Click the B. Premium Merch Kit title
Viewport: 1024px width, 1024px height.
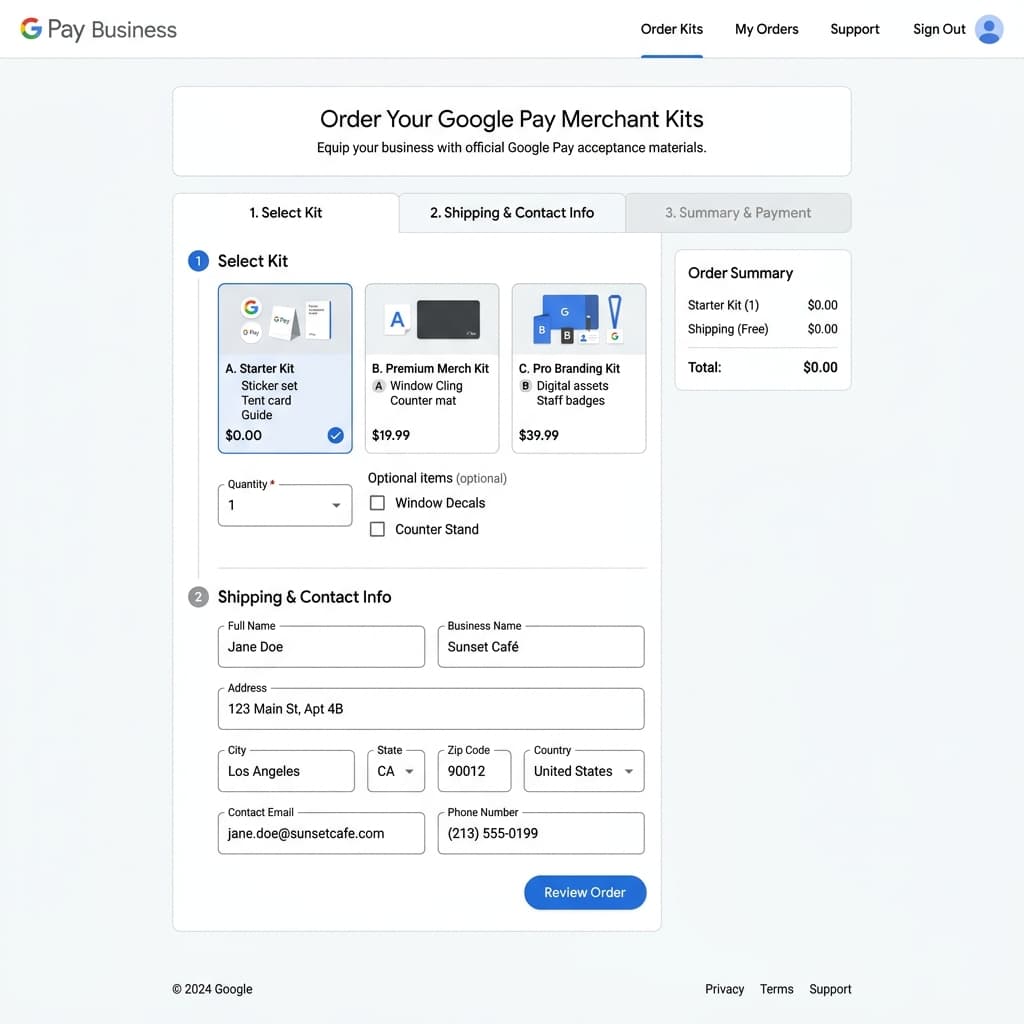coord(430,368)
